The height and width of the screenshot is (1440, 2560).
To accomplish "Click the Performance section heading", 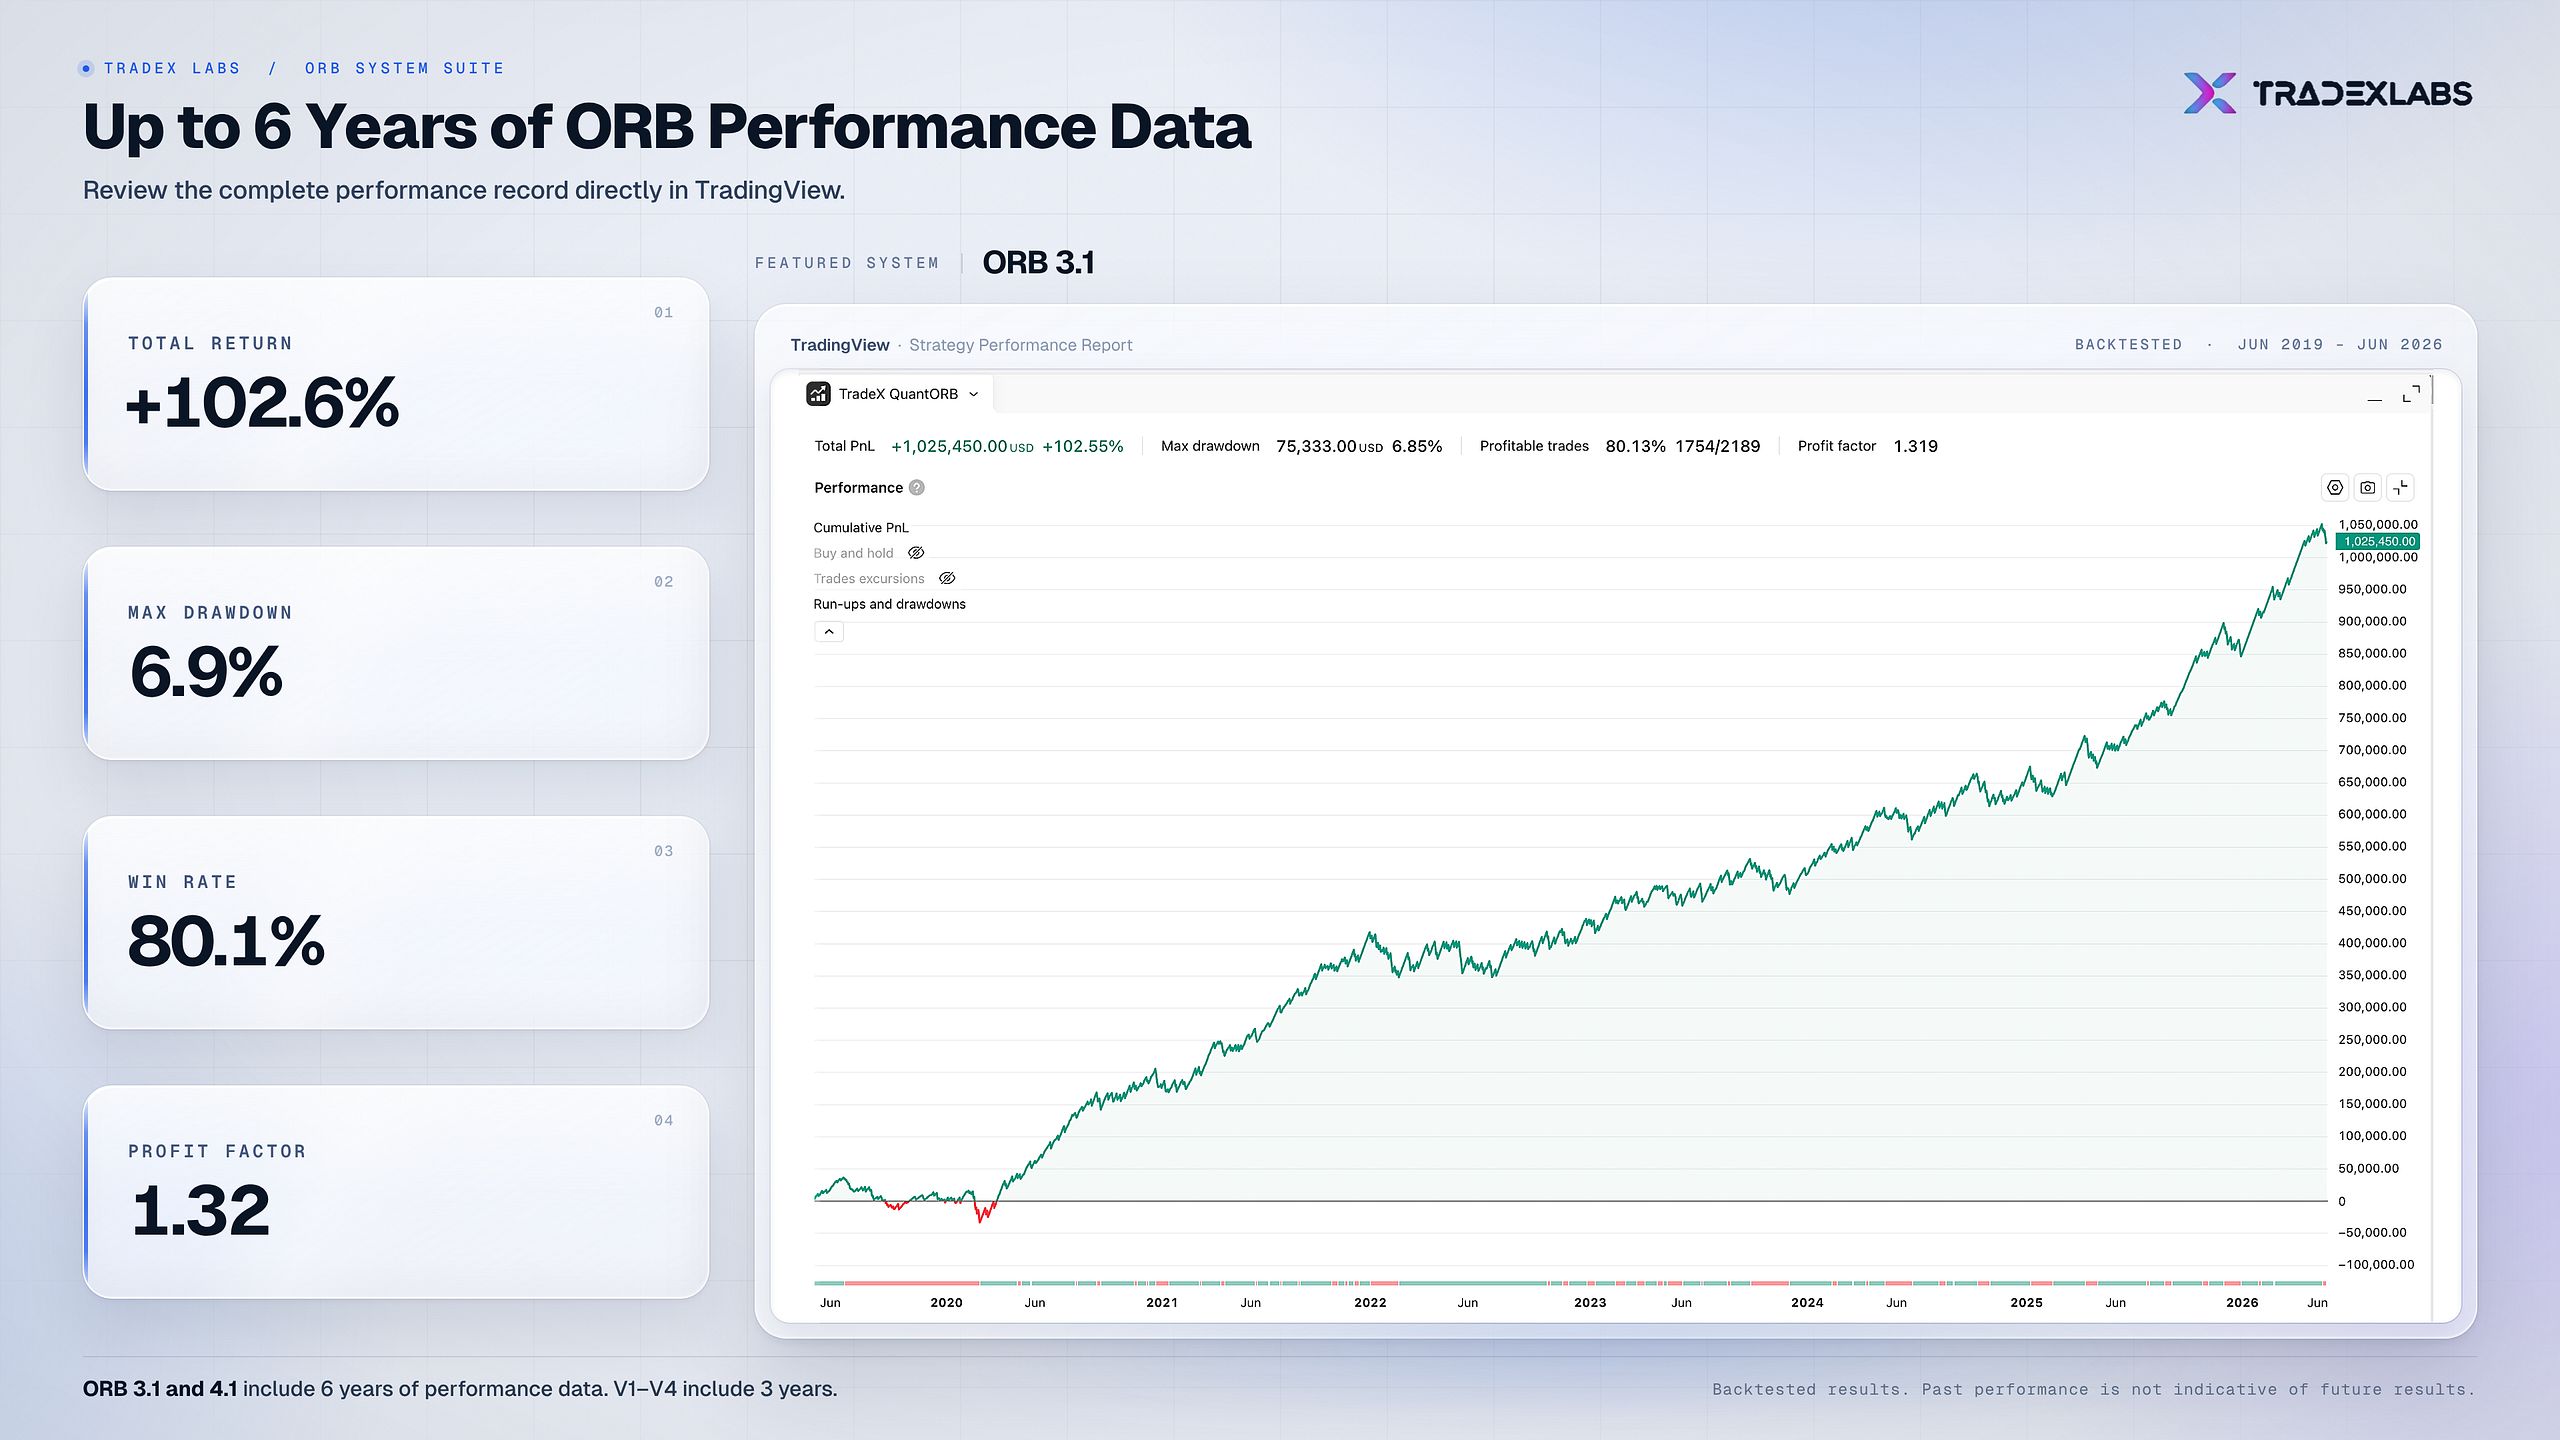I will [x=858, y=488].
